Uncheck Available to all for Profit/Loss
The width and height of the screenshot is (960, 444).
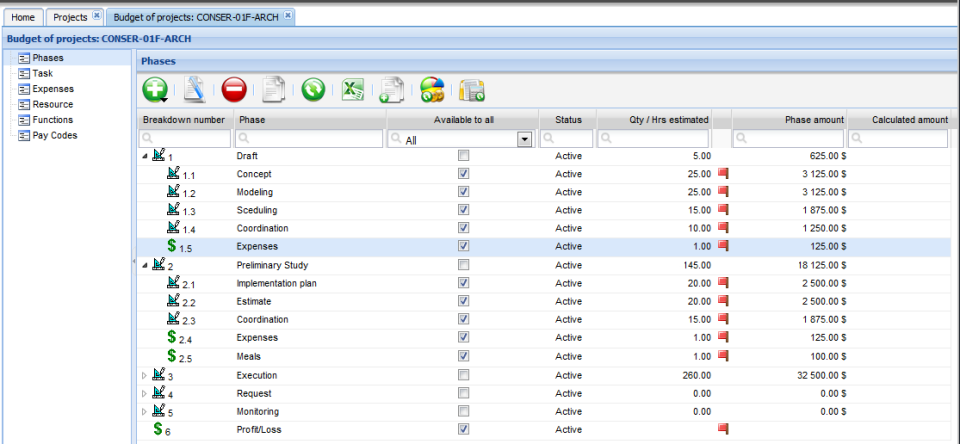463,428
